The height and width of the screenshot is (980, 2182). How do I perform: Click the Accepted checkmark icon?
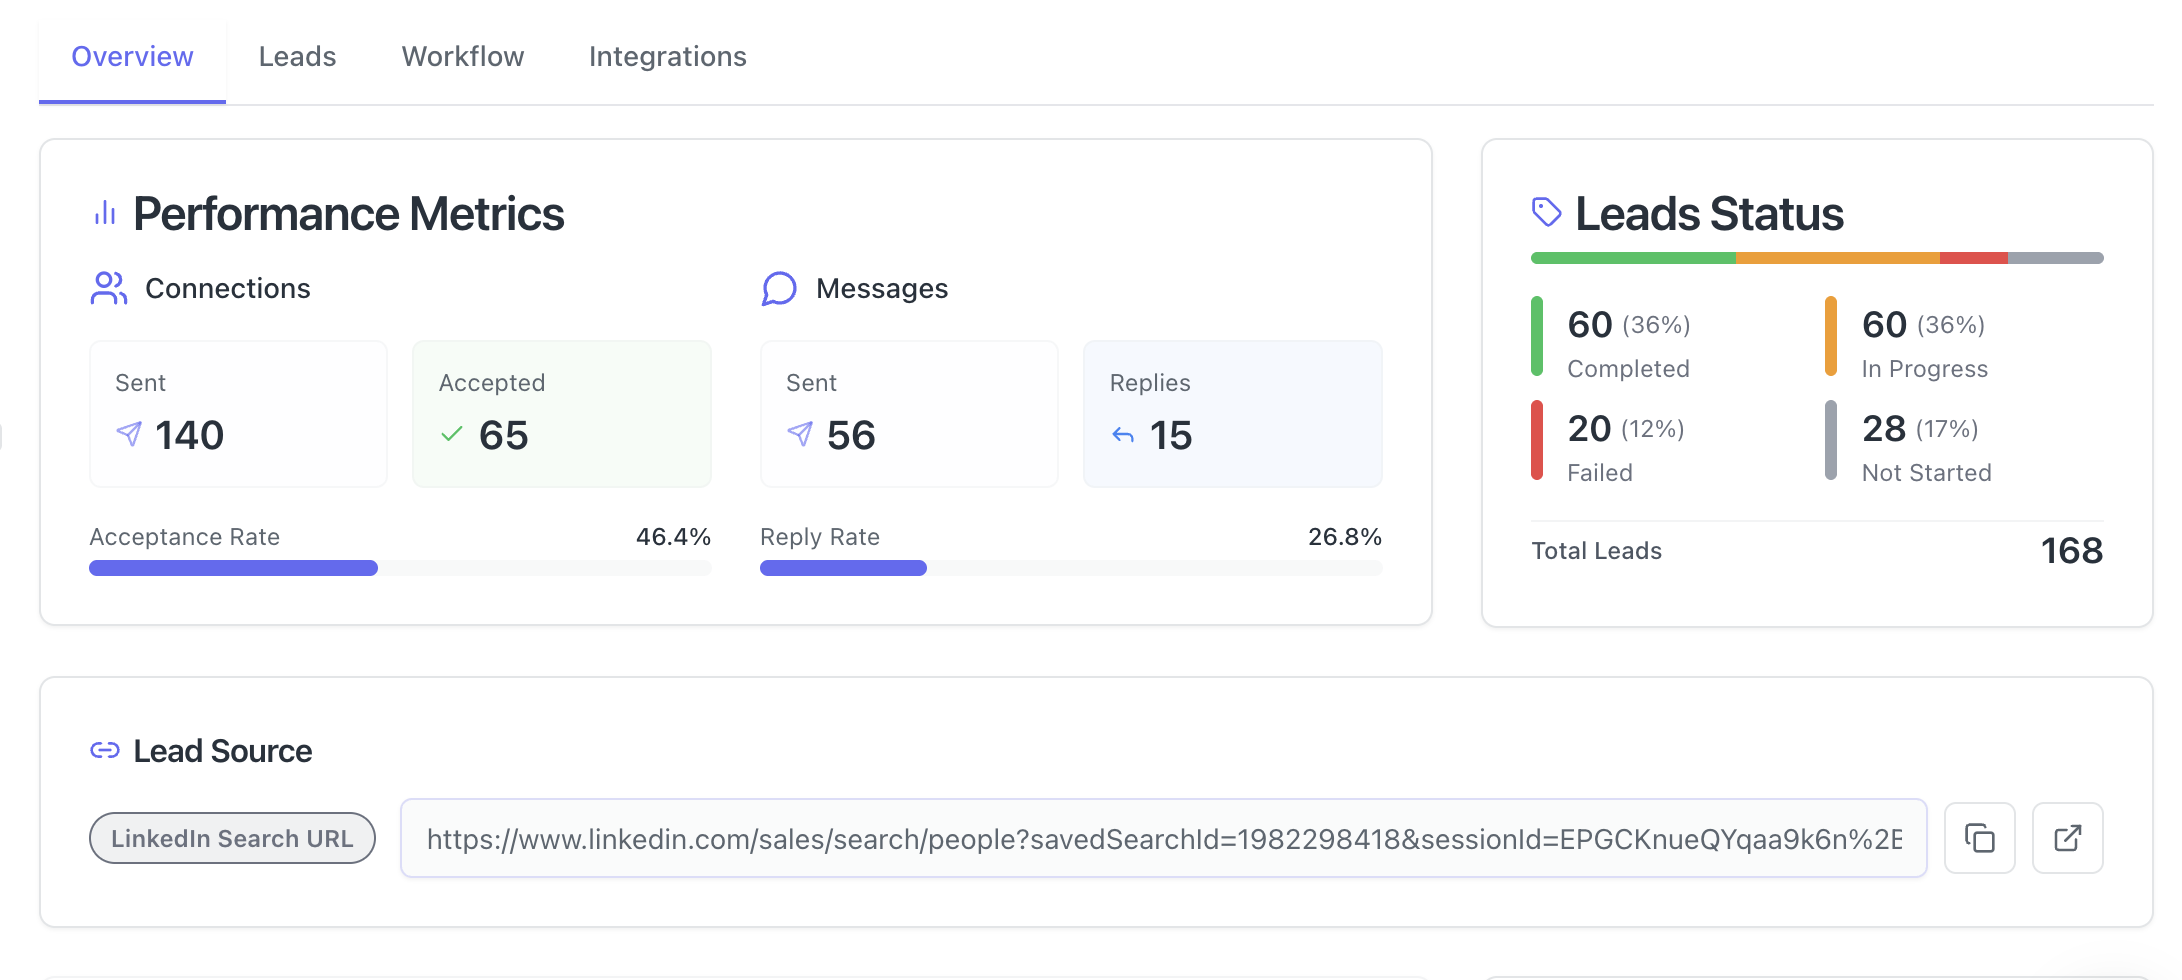click(x=452, y=434)
